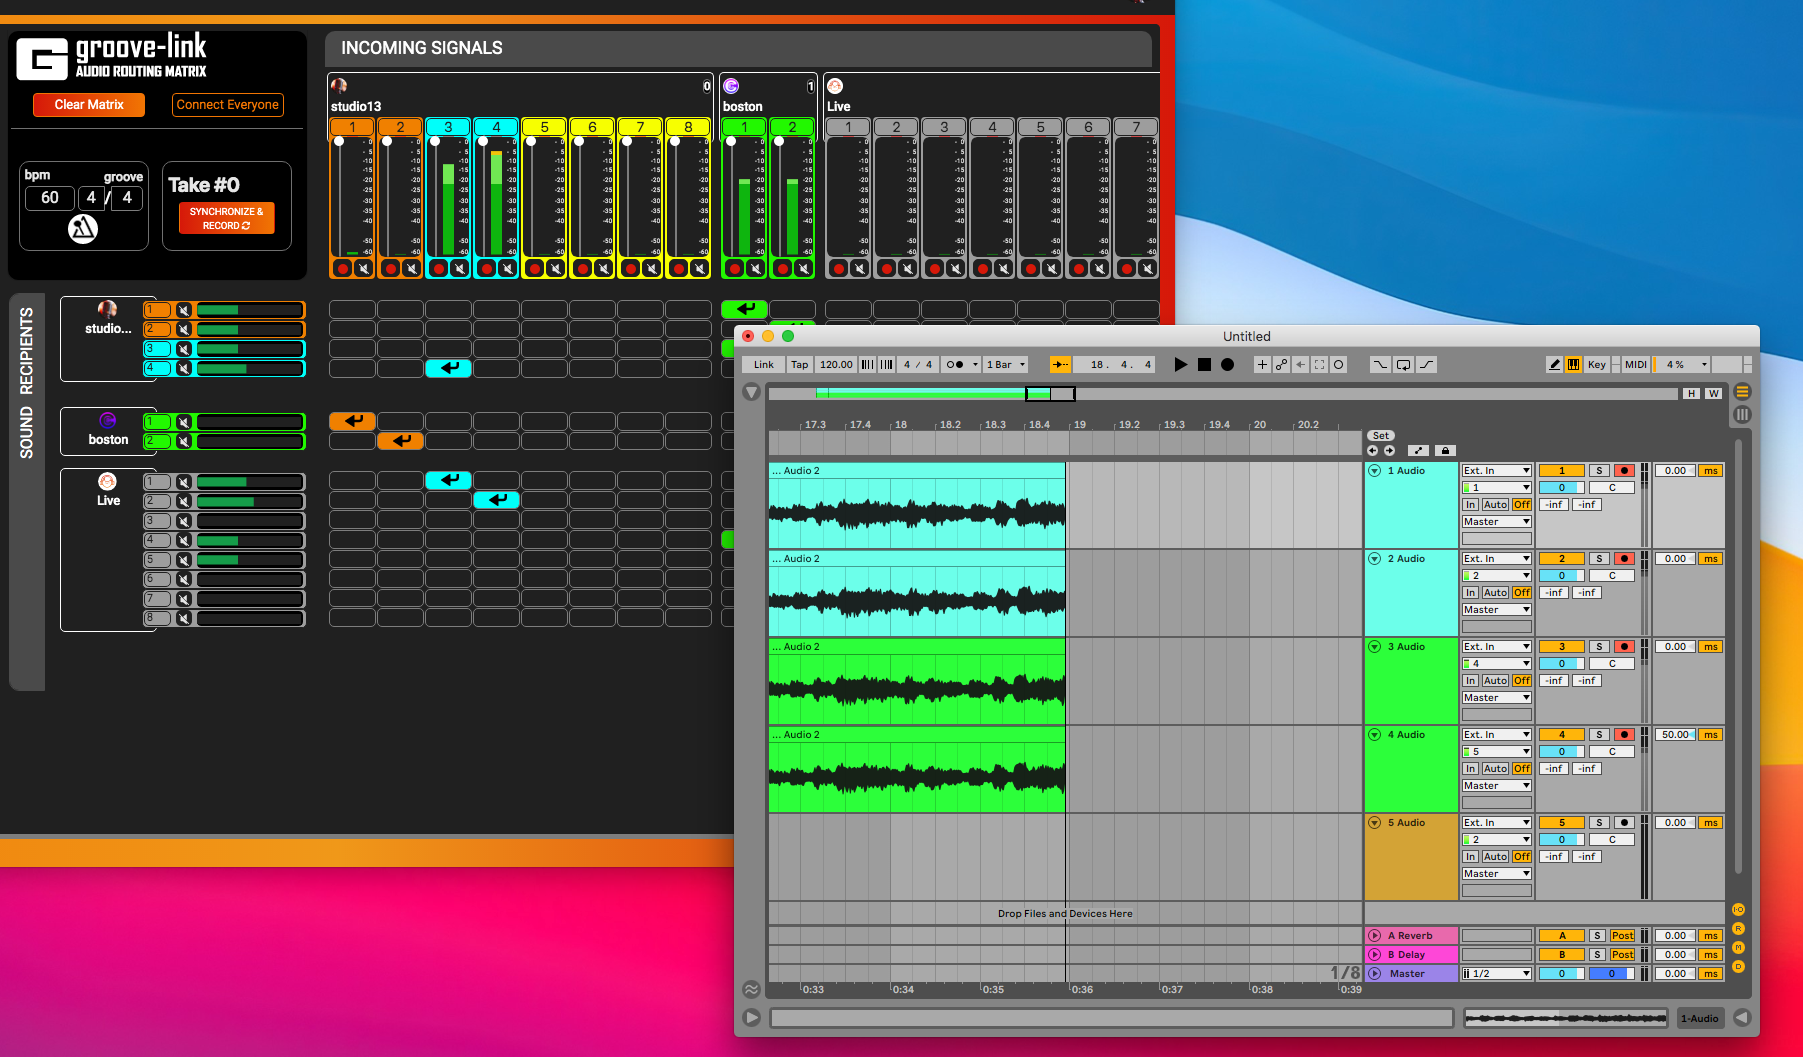Stop playback in Ableton Live transport
The image size is (1803, 1057).
[1204, 365]
